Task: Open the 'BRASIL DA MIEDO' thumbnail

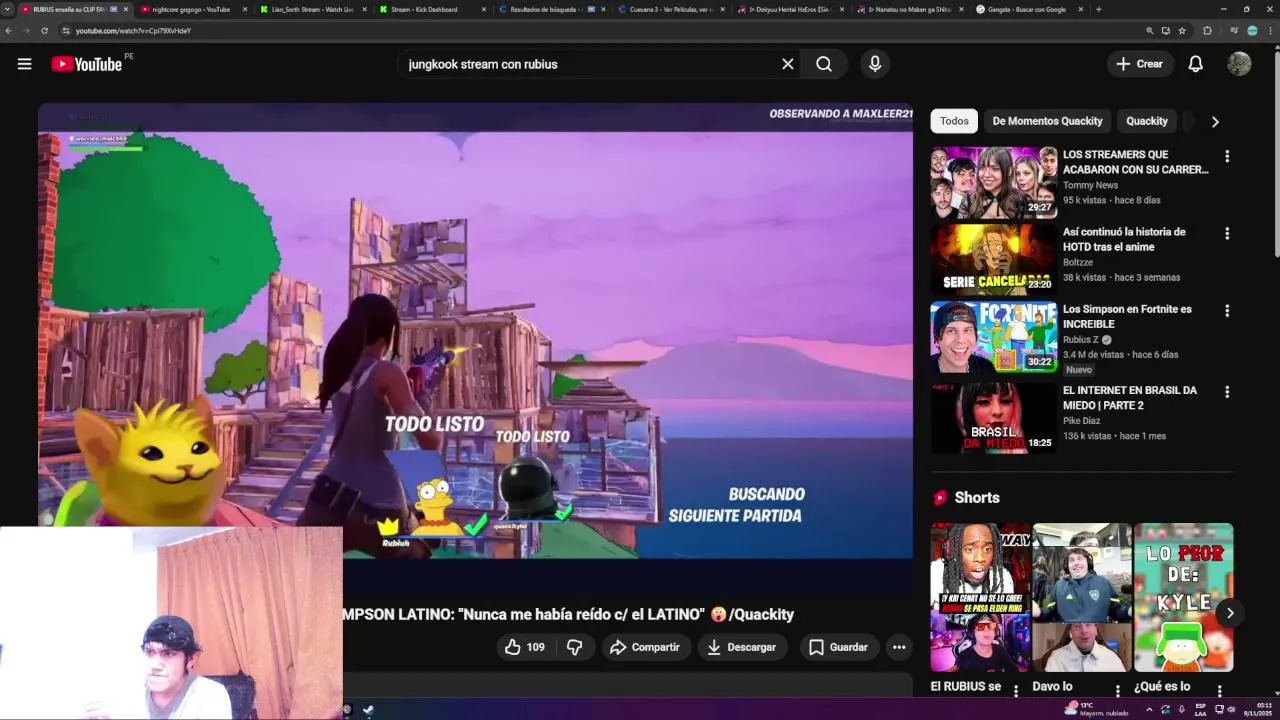Action: [x=994, y=417]
